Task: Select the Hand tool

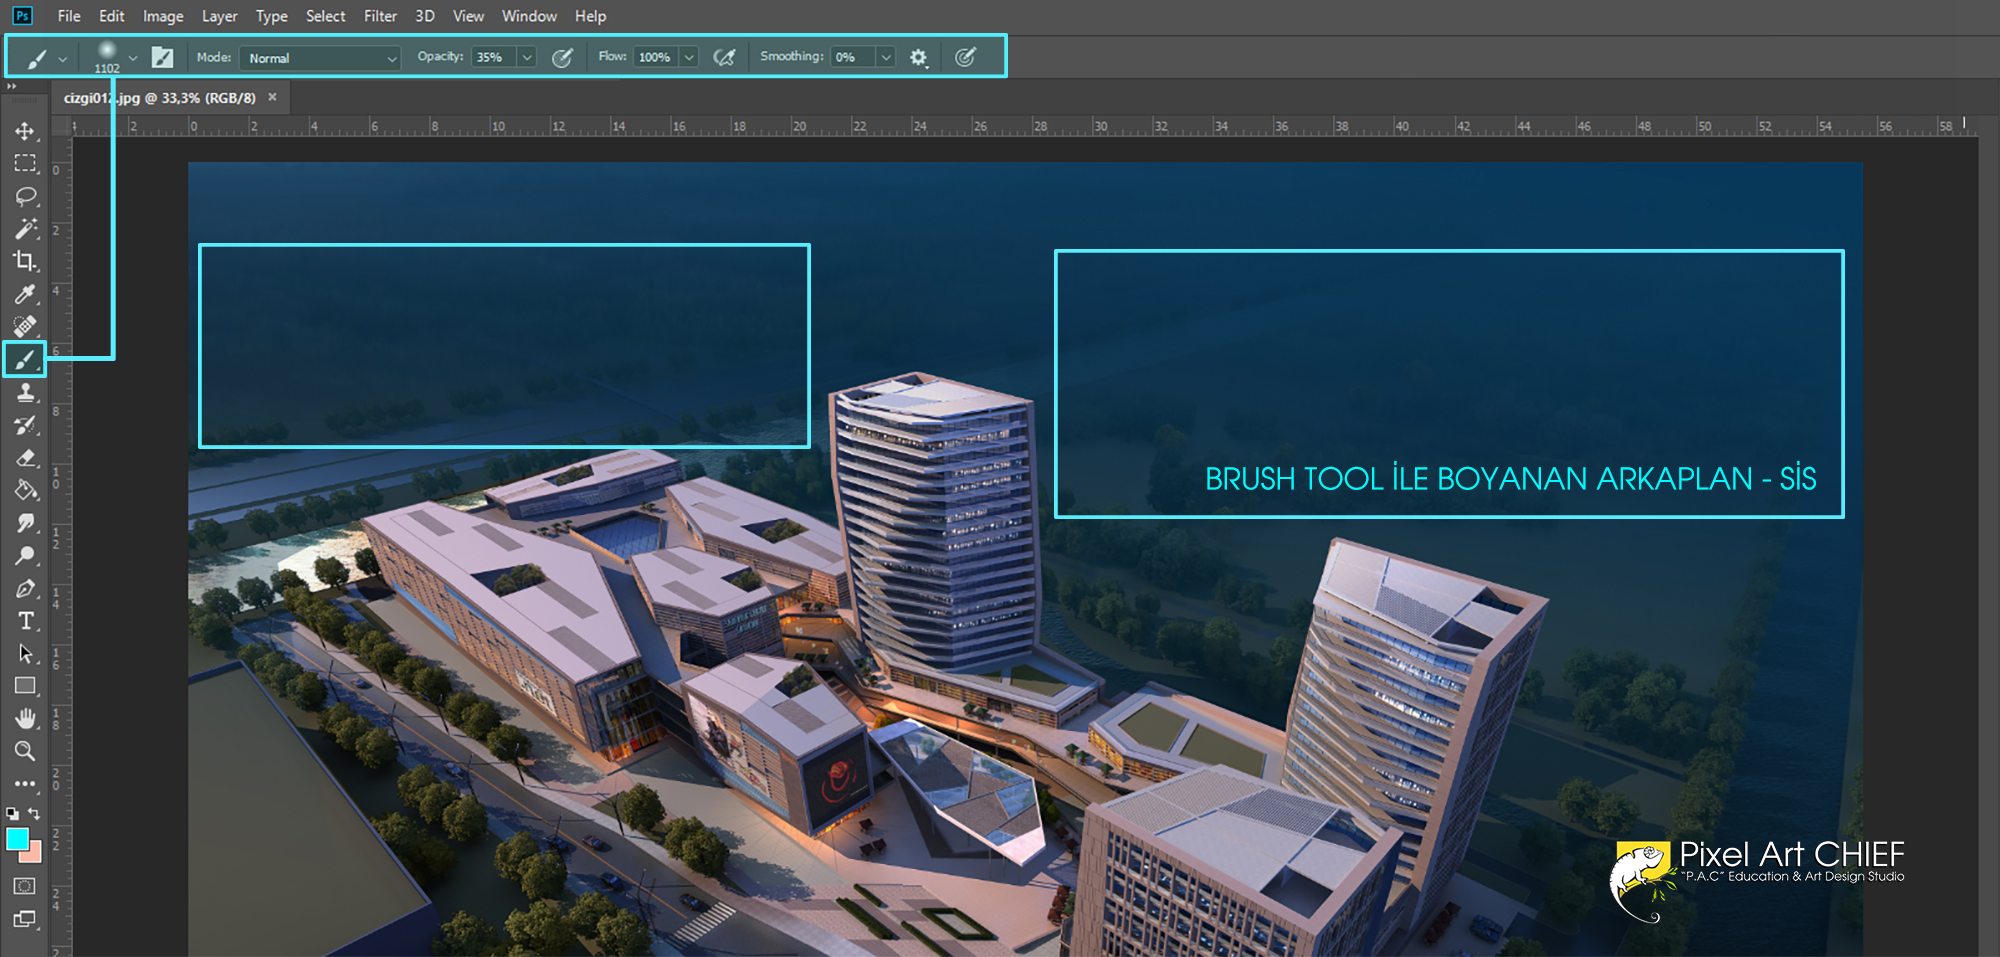Action: [25, 718]
